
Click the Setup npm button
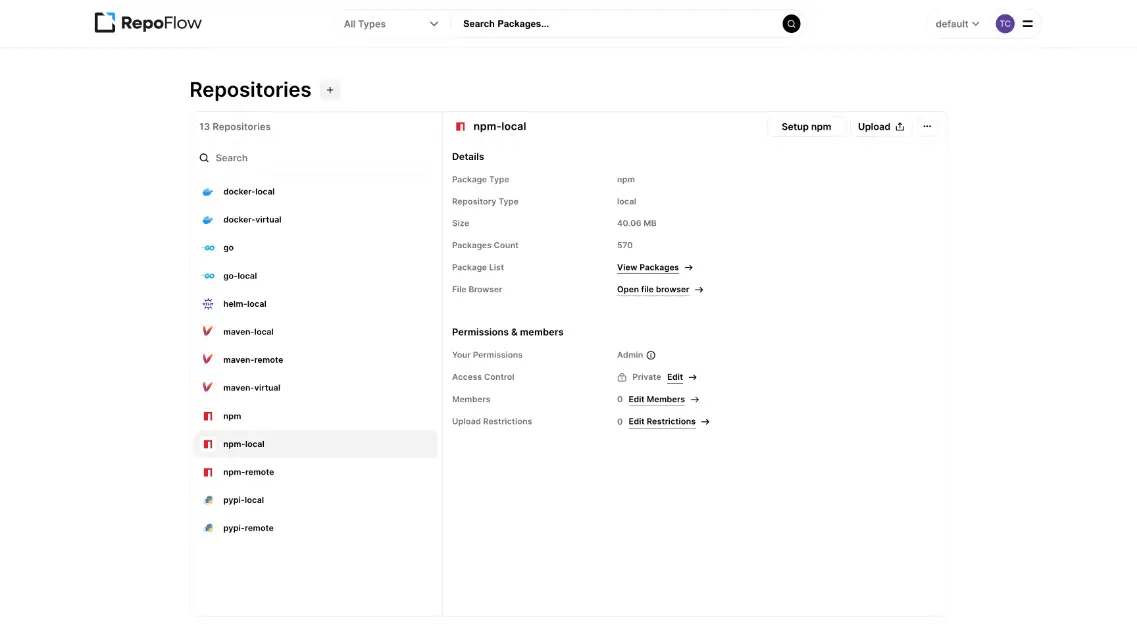[806, 126]
